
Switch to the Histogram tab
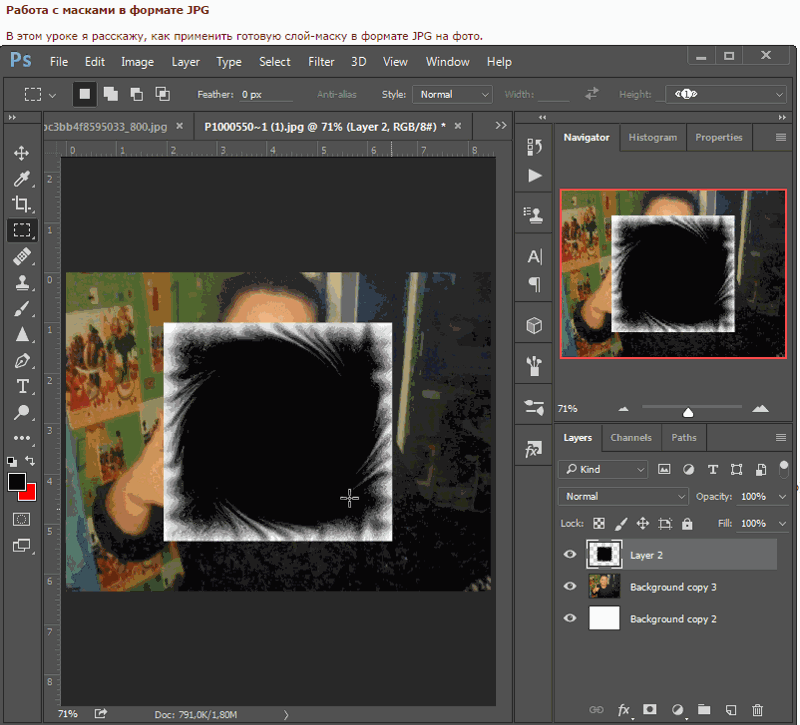653,137
